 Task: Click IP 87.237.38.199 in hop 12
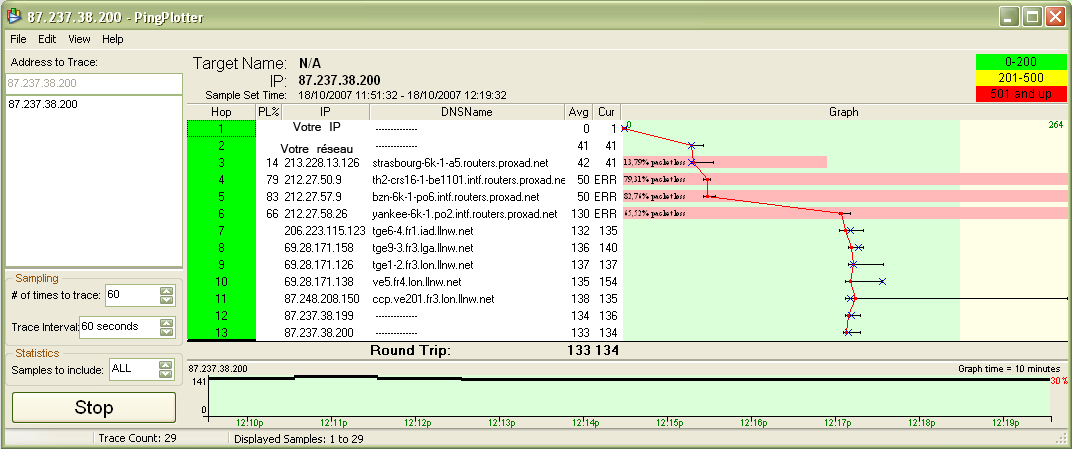tap(319, 316)
